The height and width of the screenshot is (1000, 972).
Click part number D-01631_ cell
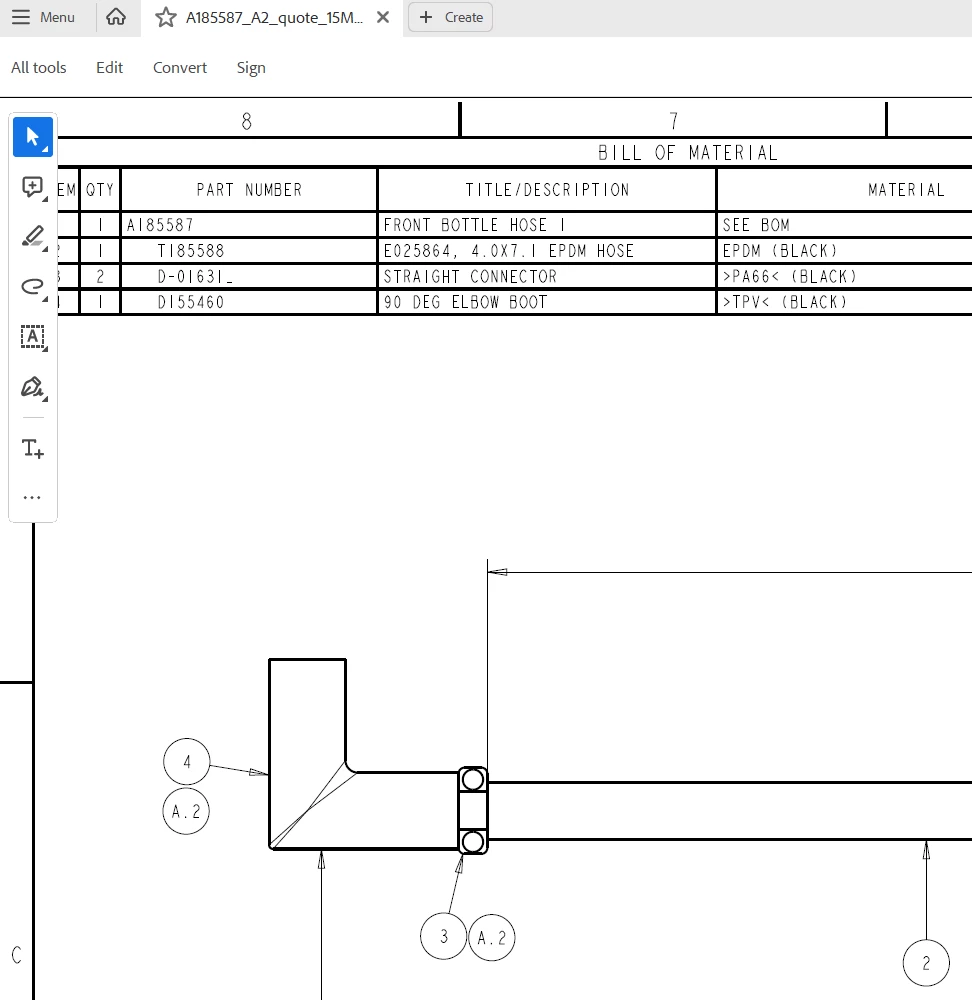pos(249,276)
